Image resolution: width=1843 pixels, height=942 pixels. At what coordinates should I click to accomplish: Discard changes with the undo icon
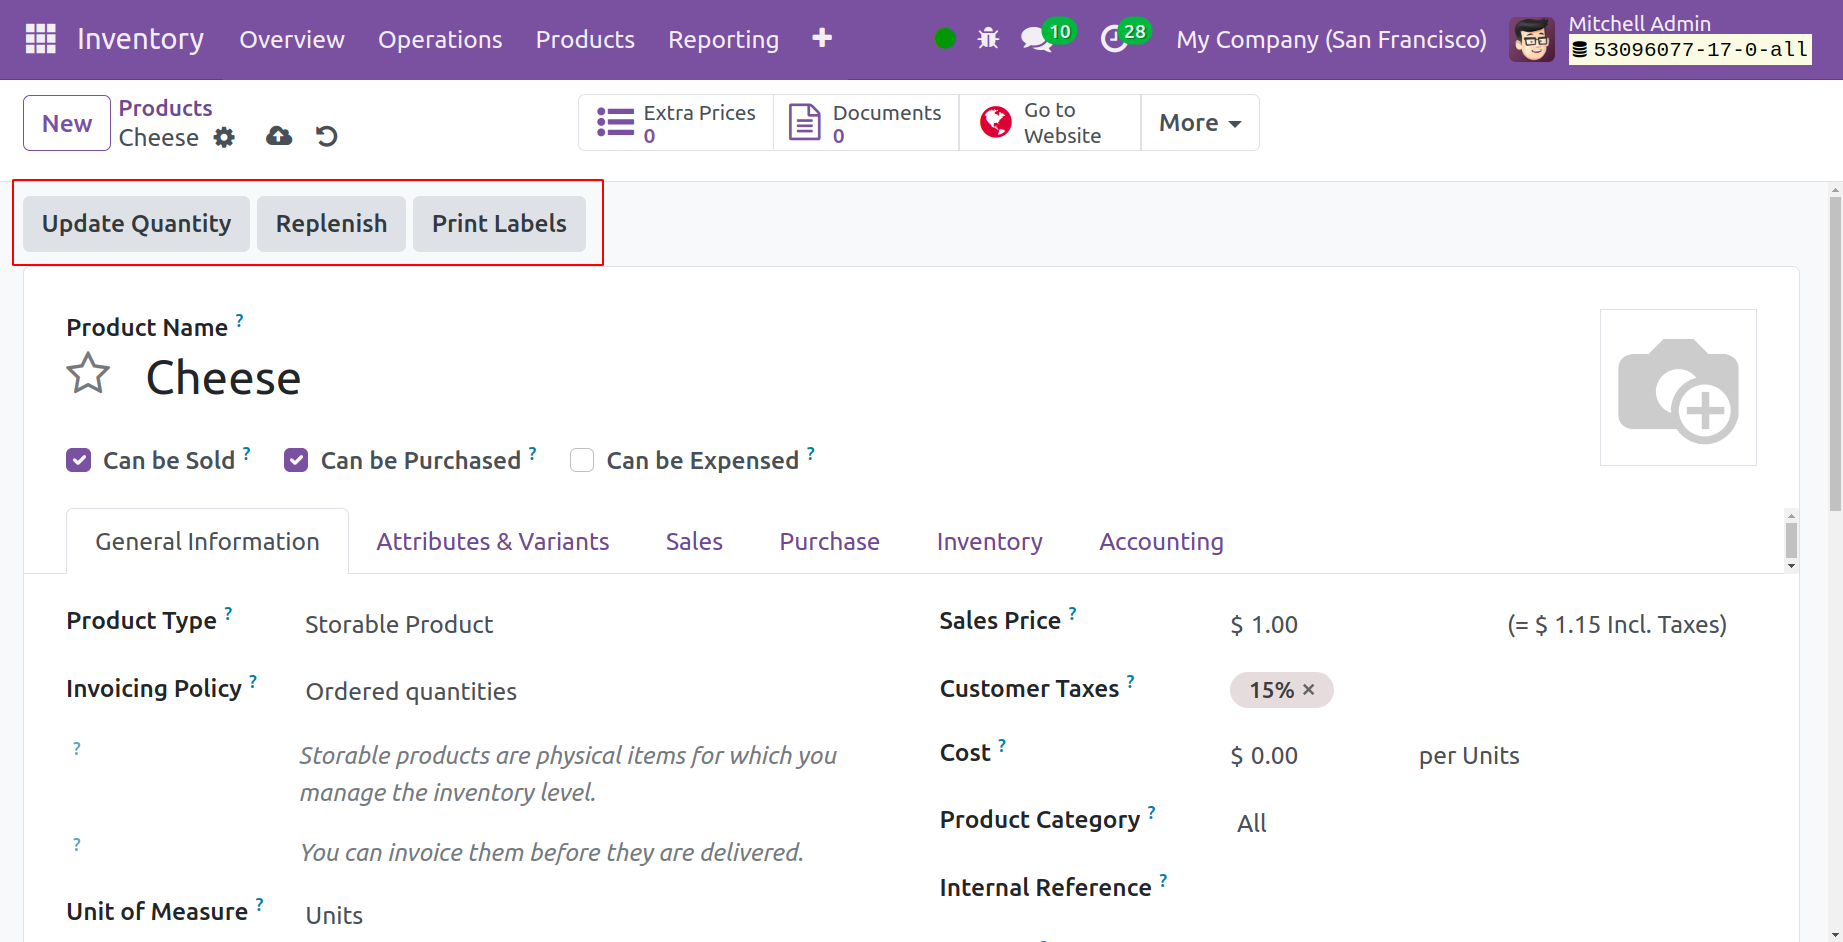(327, 136)
